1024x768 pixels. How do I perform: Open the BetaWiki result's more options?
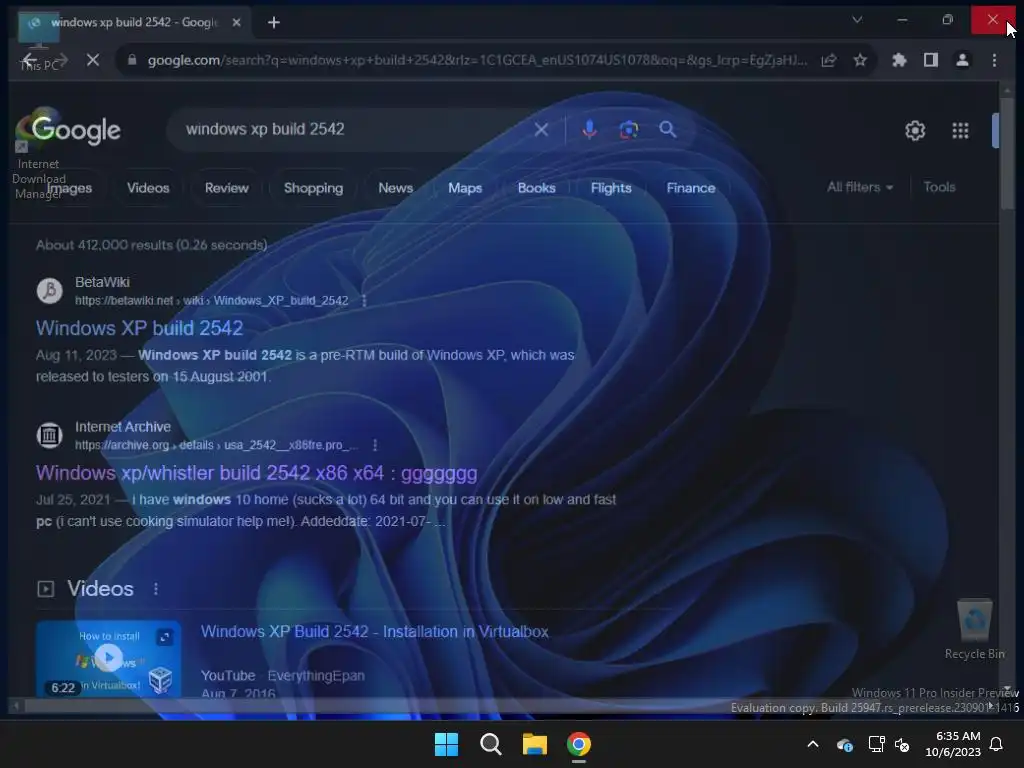click(x=364, y=301)
